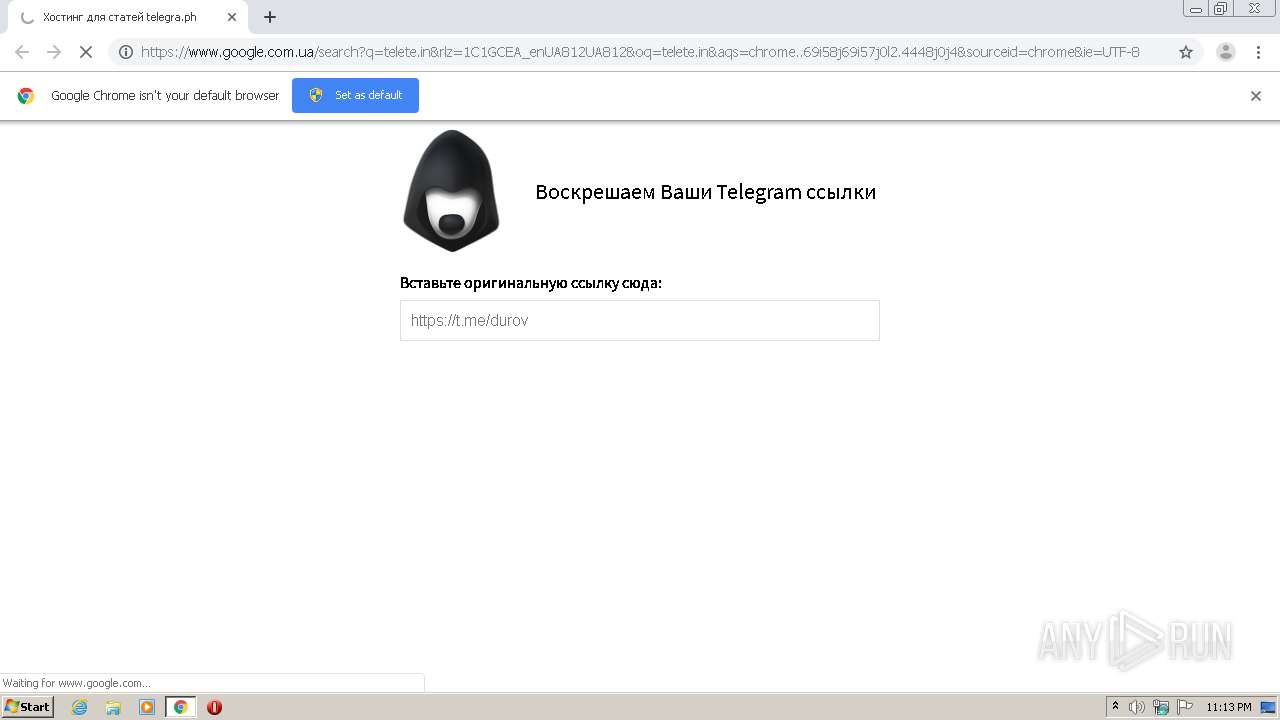
Task: View site information for the address bar URL
Action: [126, 52]
